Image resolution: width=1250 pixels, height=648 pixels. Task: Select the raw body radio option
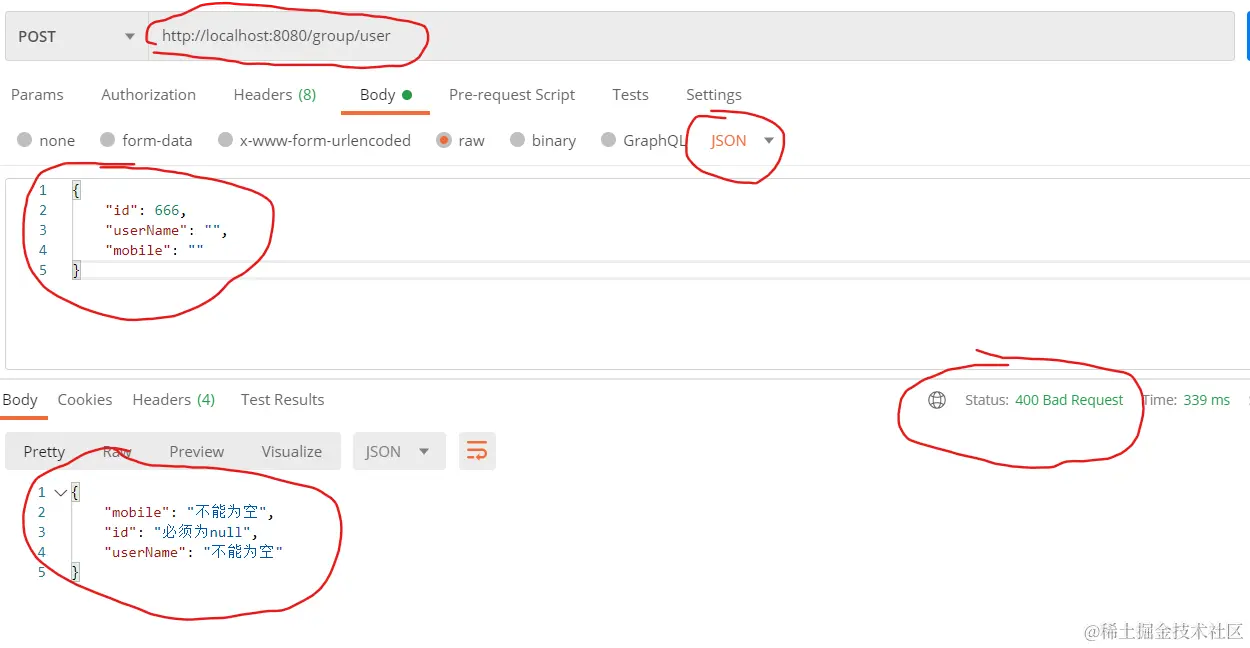444,140
